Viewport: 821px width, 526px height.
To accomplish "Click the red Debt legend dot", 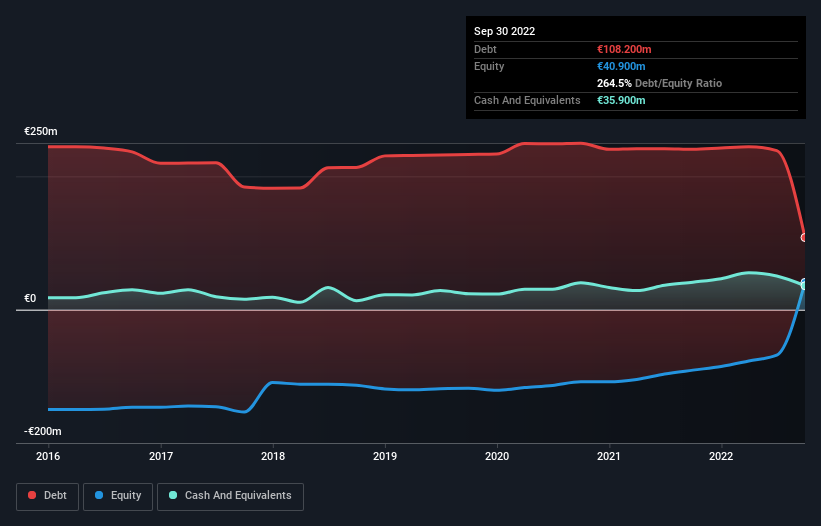I will point(32,495).
